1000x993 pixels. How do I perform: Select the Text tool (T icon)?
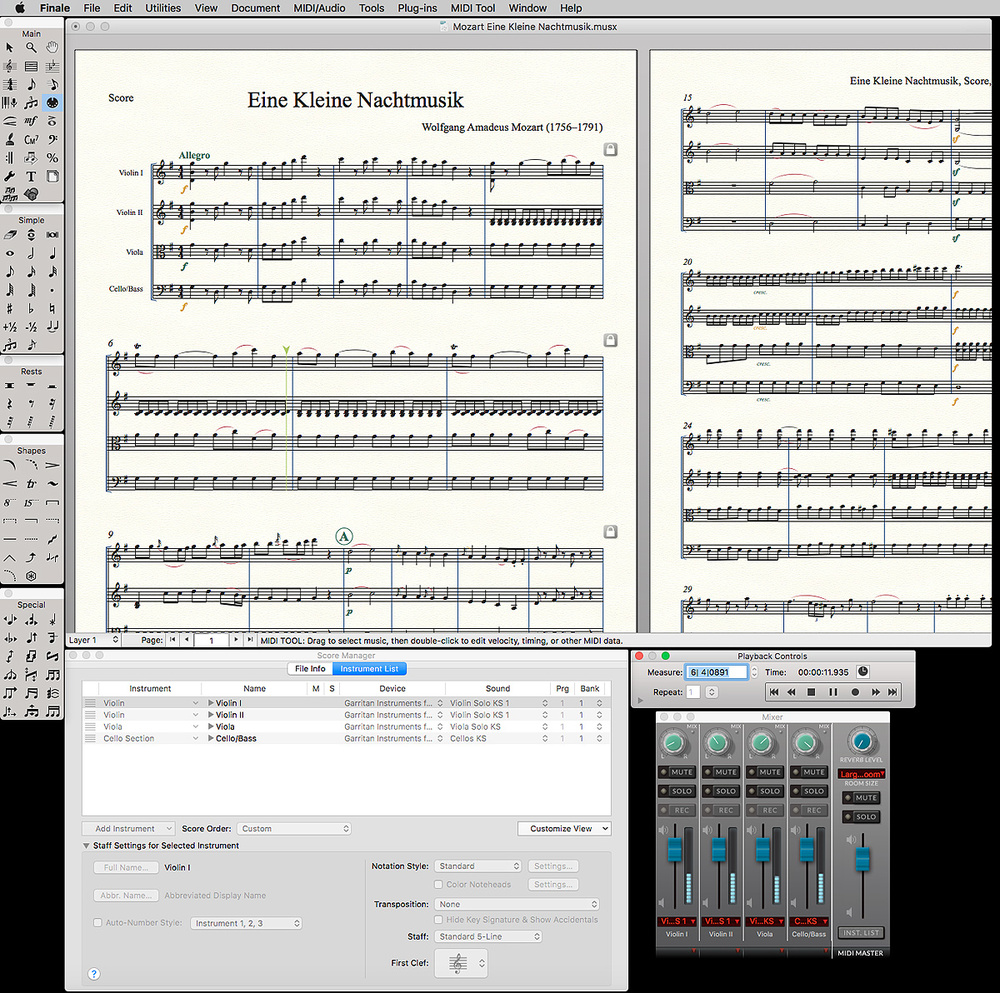point(31,177)
